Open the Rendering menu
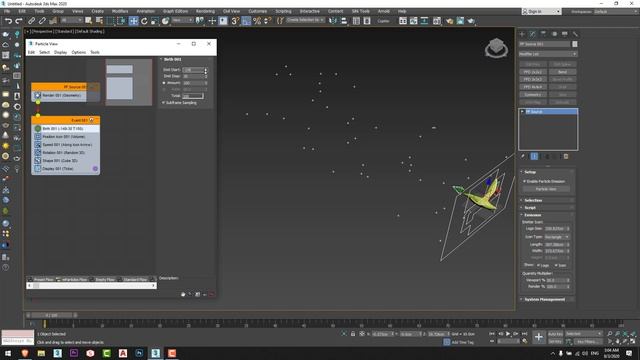 (205, 11)
